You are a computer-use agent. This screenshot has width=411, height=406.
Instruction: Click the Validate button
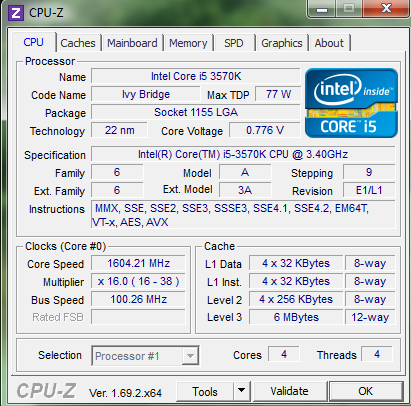(x=289, y=391)
